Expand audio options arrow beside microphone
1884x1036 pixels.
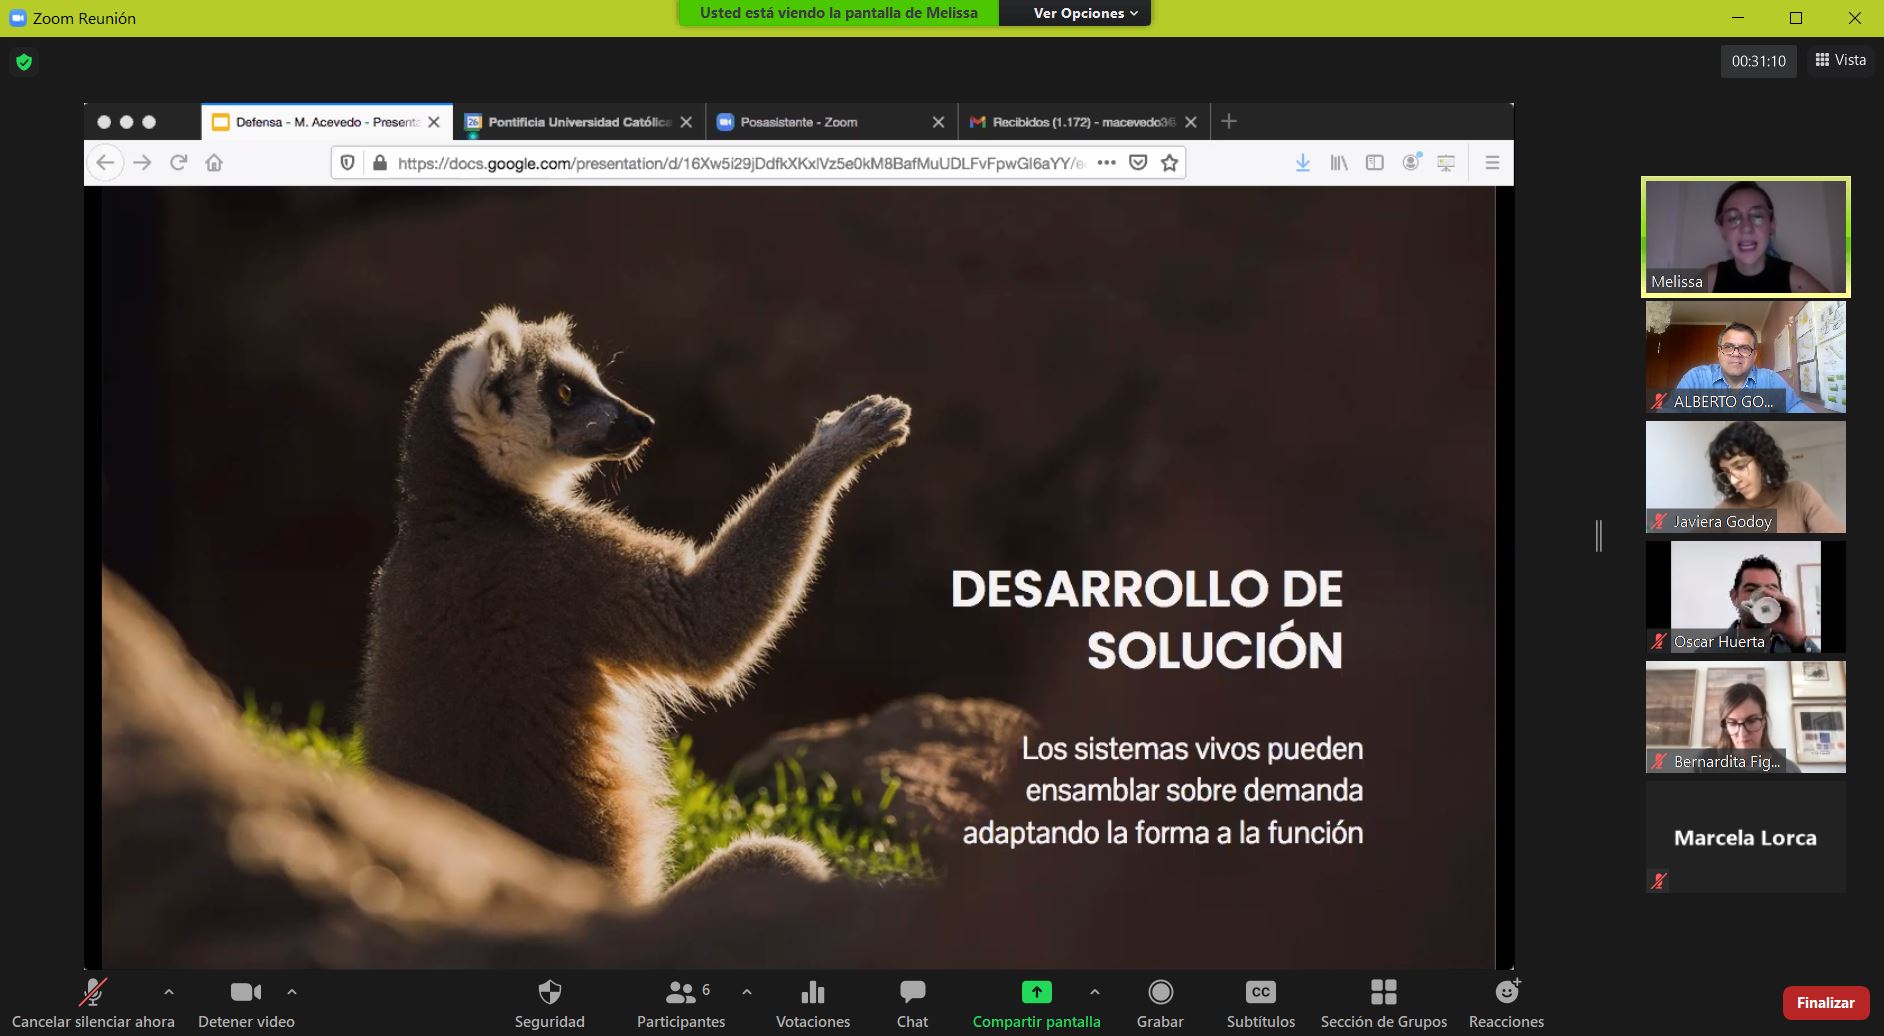click(169, 992)
